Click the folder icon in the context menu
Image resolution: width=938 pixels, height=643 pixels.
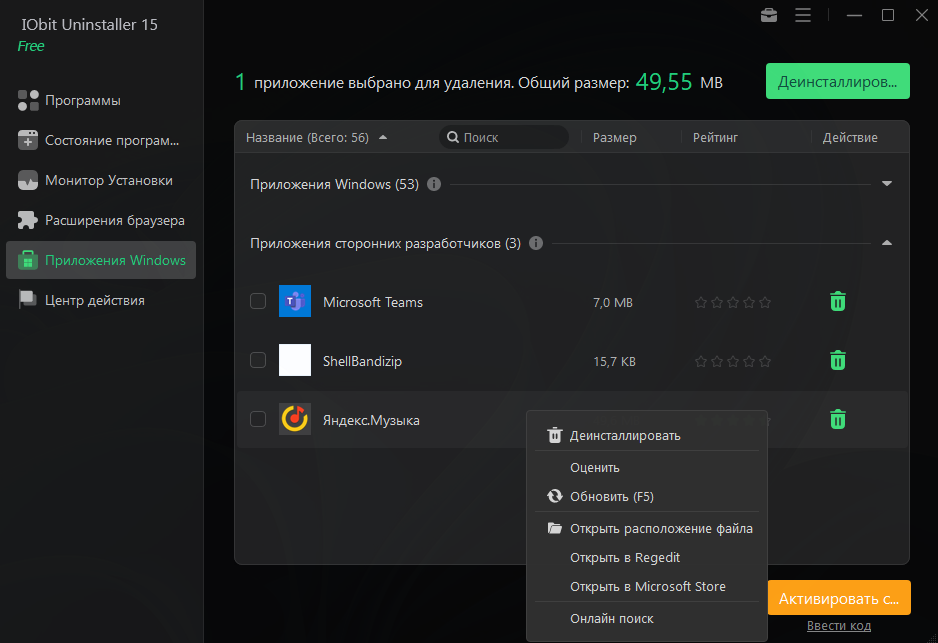(x=555, y=528)
